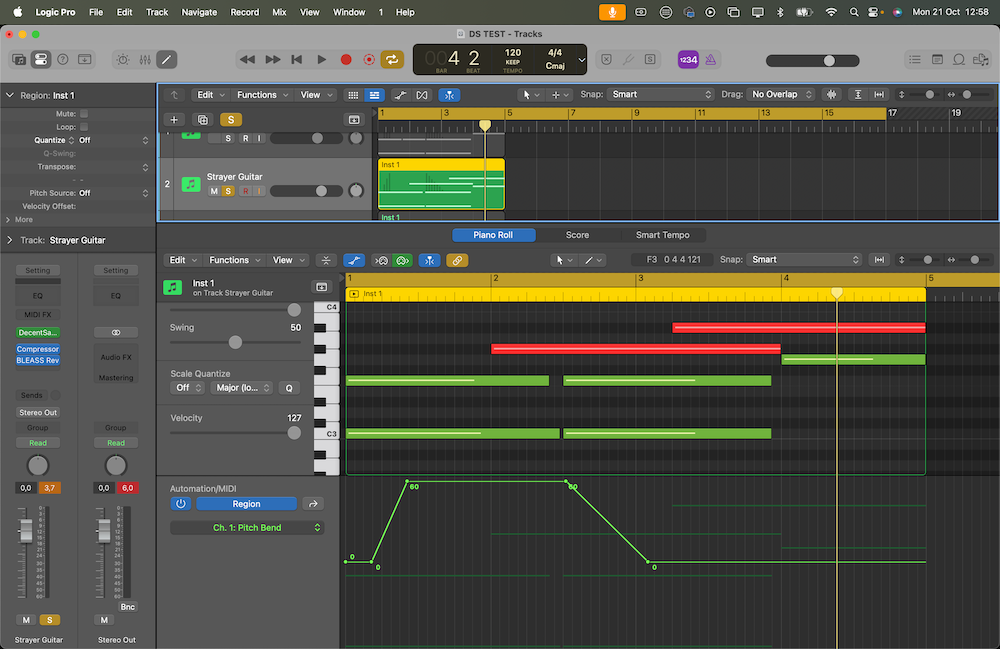Toggle the Editors pencil button
This screenshot has height=649, width=1000.
point(166,59)
